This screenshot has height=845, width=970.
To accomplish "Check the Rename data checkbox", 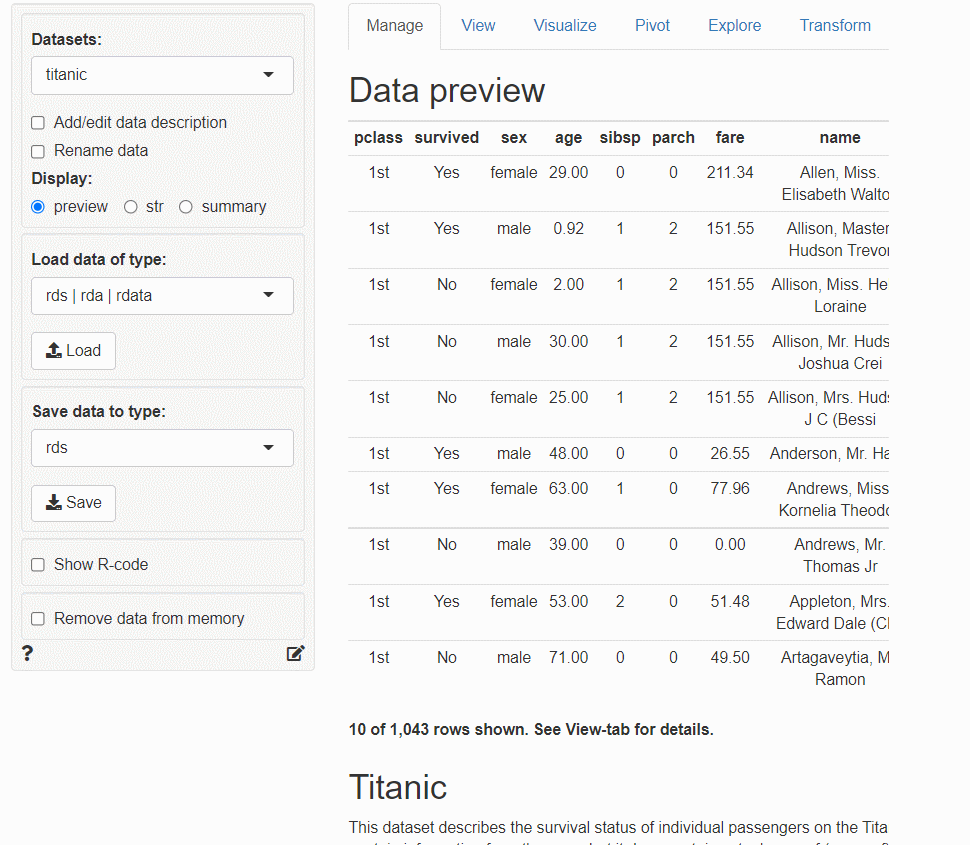I will 38,151.
